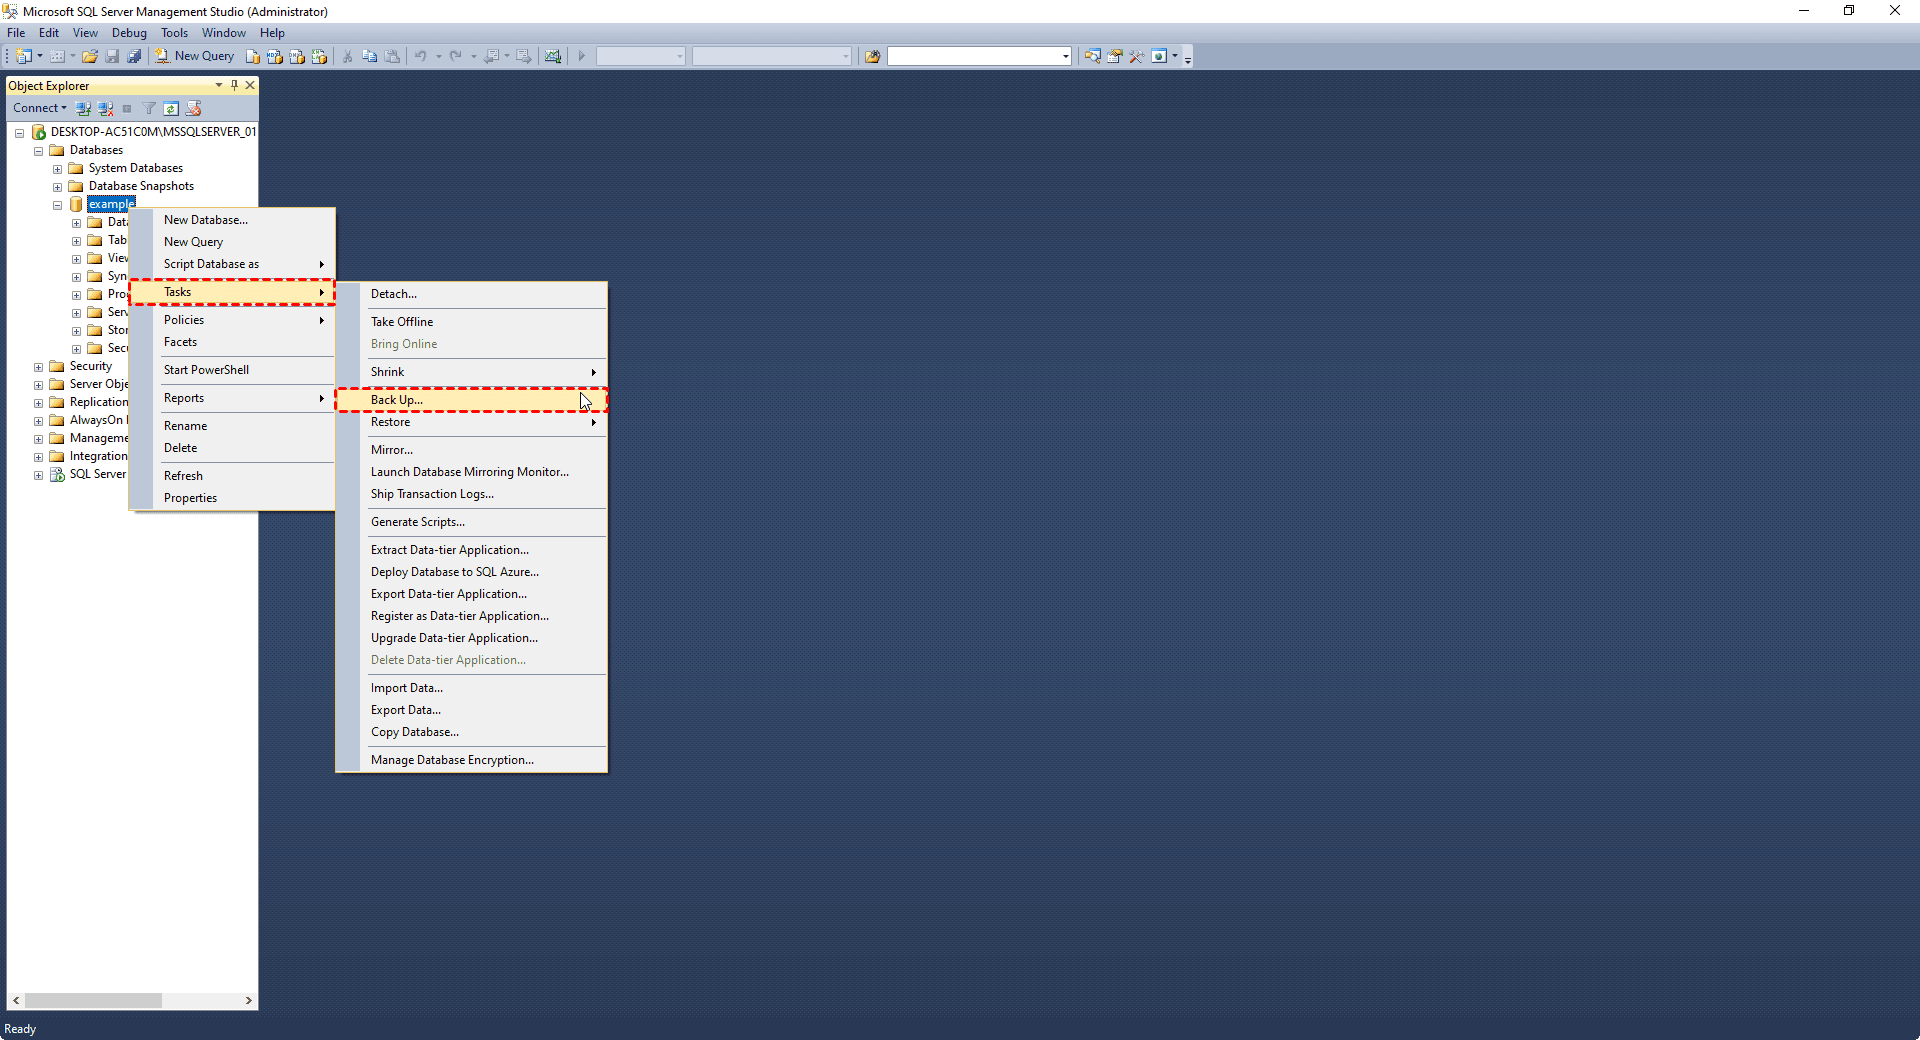Click the Disconnect server icon in Object Explorer
The image size is (1920, 1040).
105,108
